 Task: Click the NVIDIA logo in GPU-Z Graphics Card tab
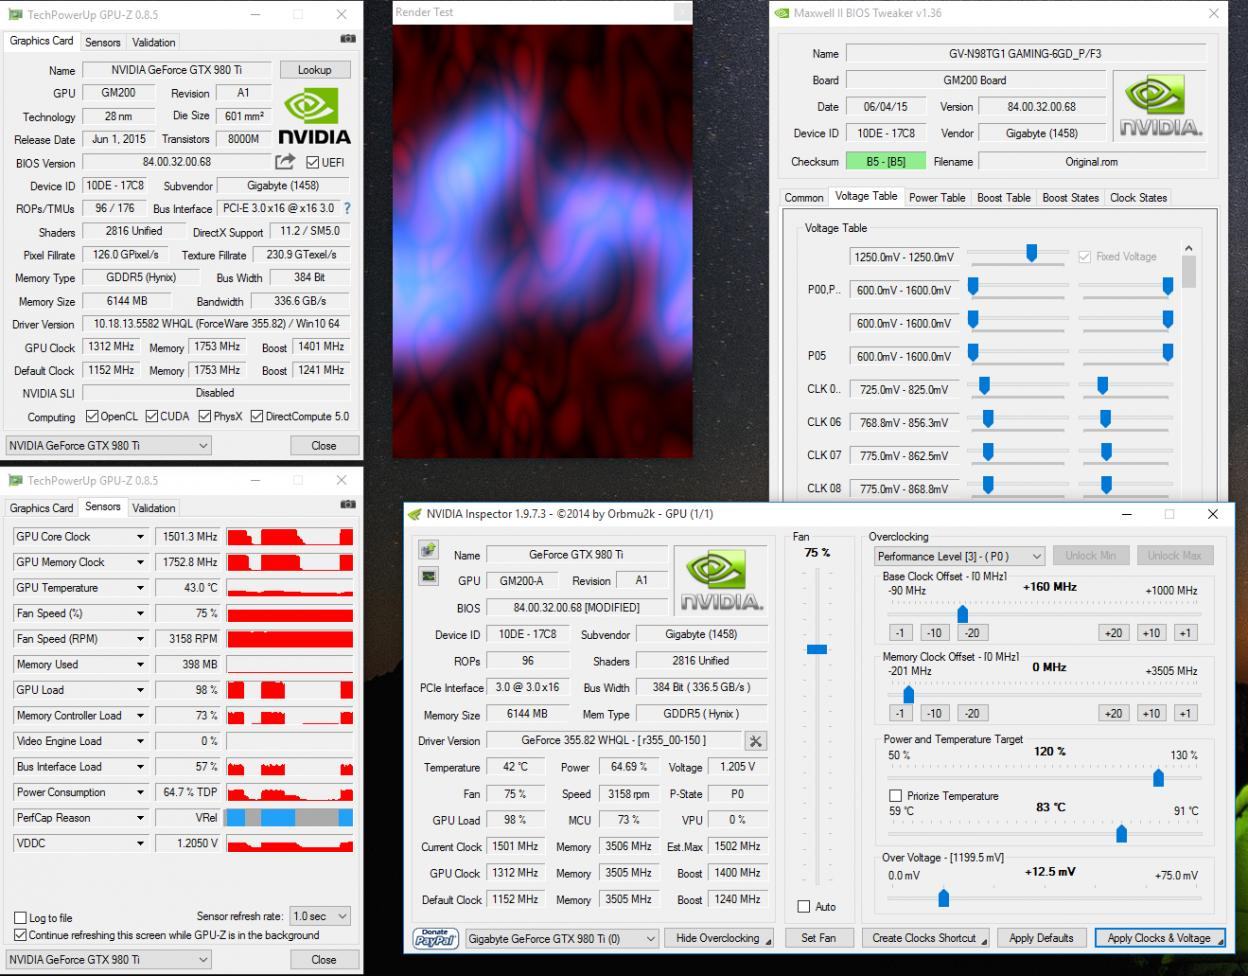pos(314,116)
